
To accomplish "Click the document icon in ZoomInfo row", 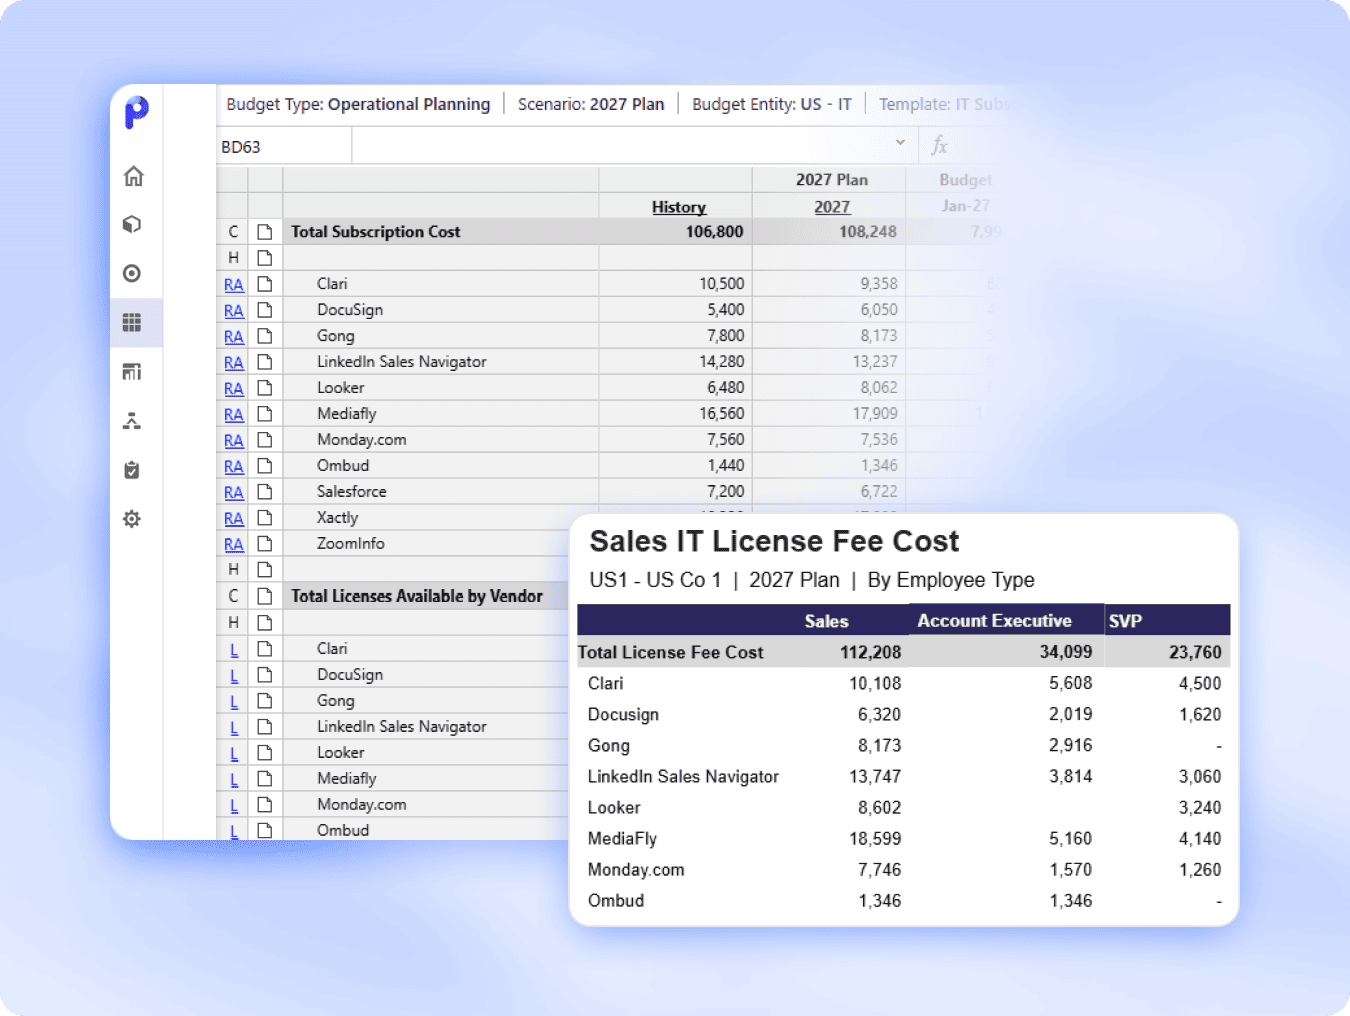I will coord(265,544).
